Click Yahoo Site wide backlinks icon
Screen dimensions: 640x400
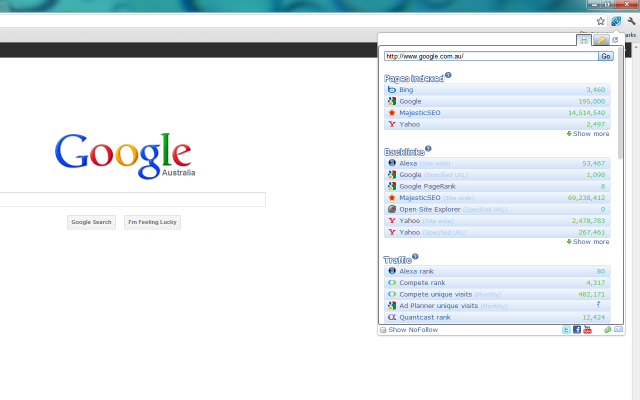pos(392,221)
